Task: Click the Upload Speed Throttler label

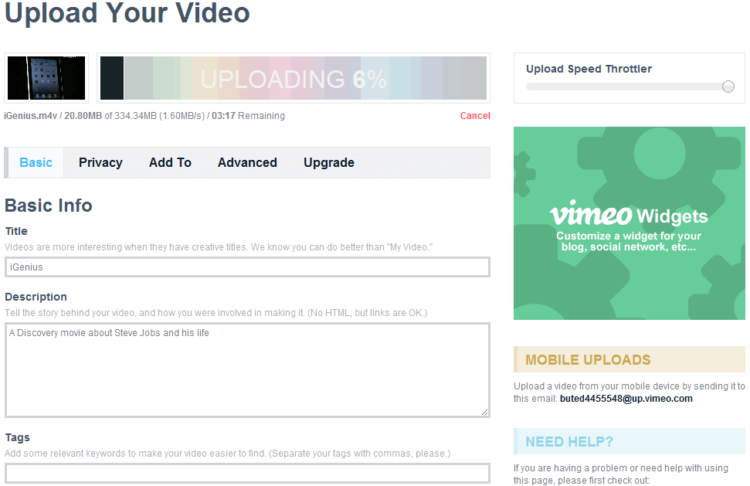Action: point(589,69)
